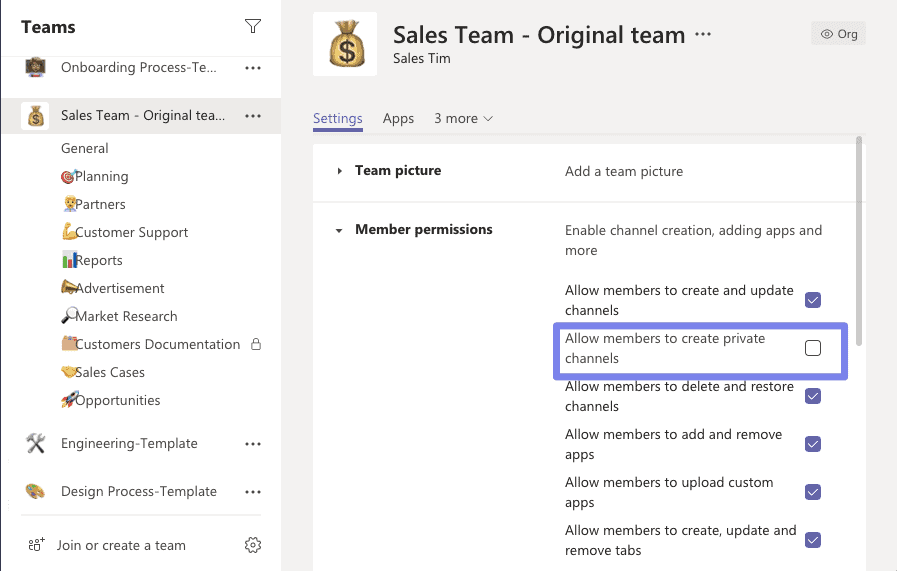Open ellipsis menu beside Sales Team title

coord(703,34)
